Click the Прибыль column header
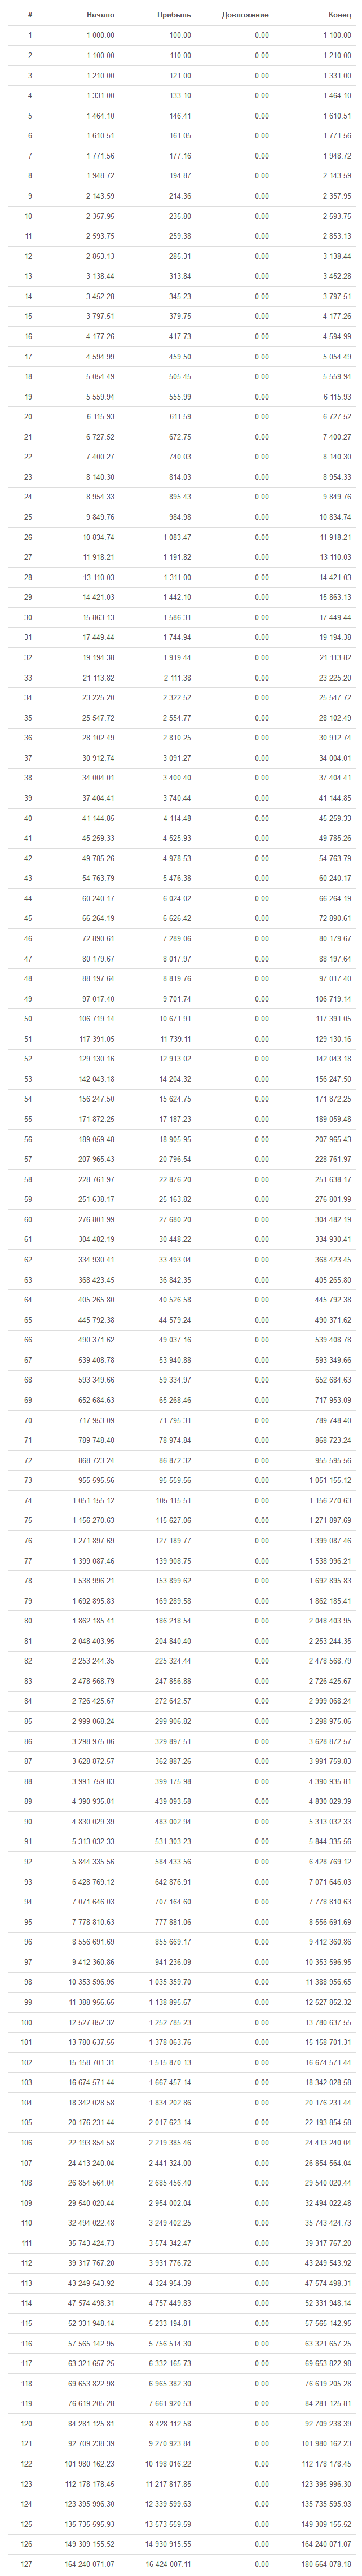The width and height of the screenshot is (362, 2576). point(174,15)
